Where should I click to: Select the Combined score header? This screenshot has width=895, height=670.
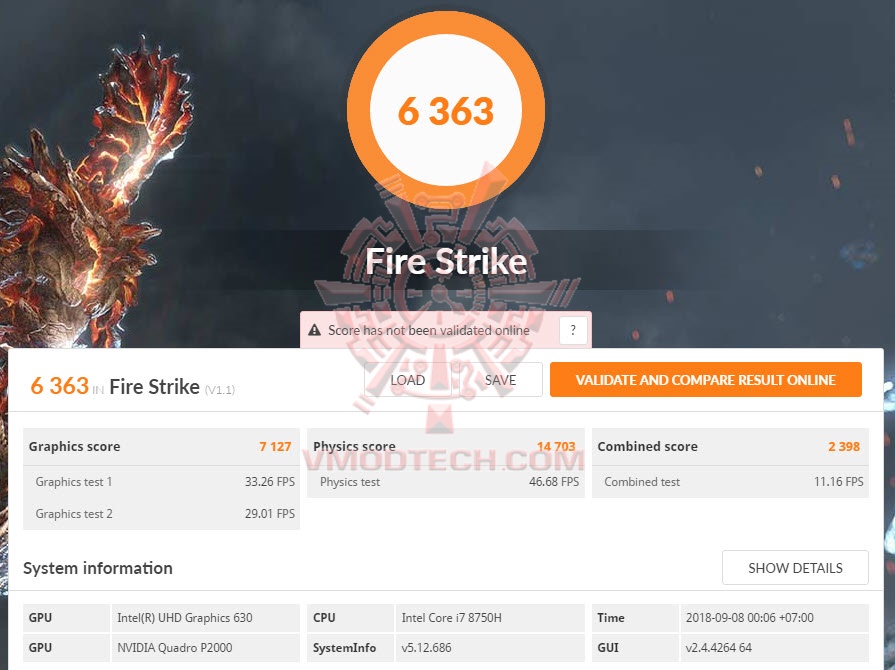[x=730, y=446]
